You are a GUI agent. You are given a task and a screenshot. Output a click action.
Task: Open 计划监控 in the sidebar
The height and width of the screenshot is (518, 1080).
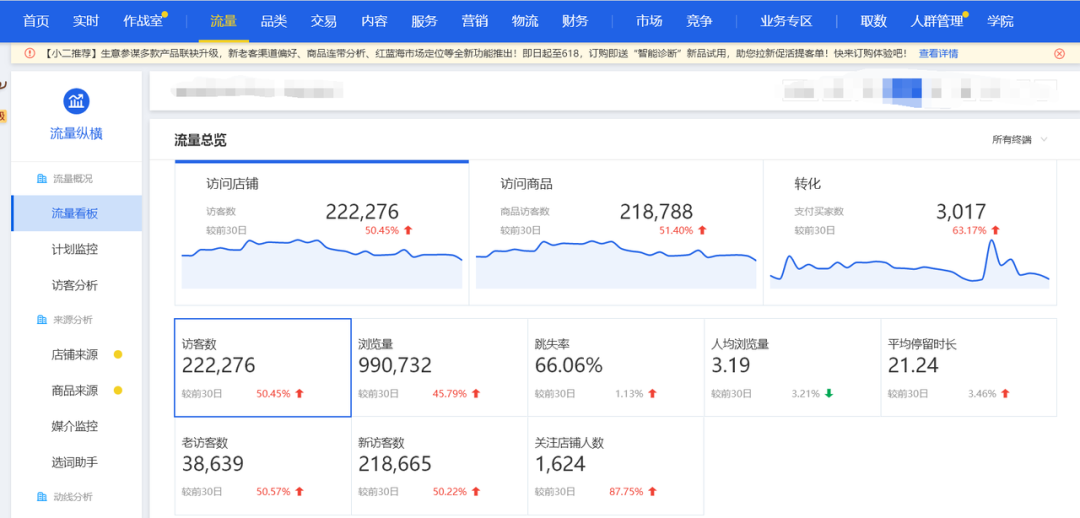coord(76,249)
